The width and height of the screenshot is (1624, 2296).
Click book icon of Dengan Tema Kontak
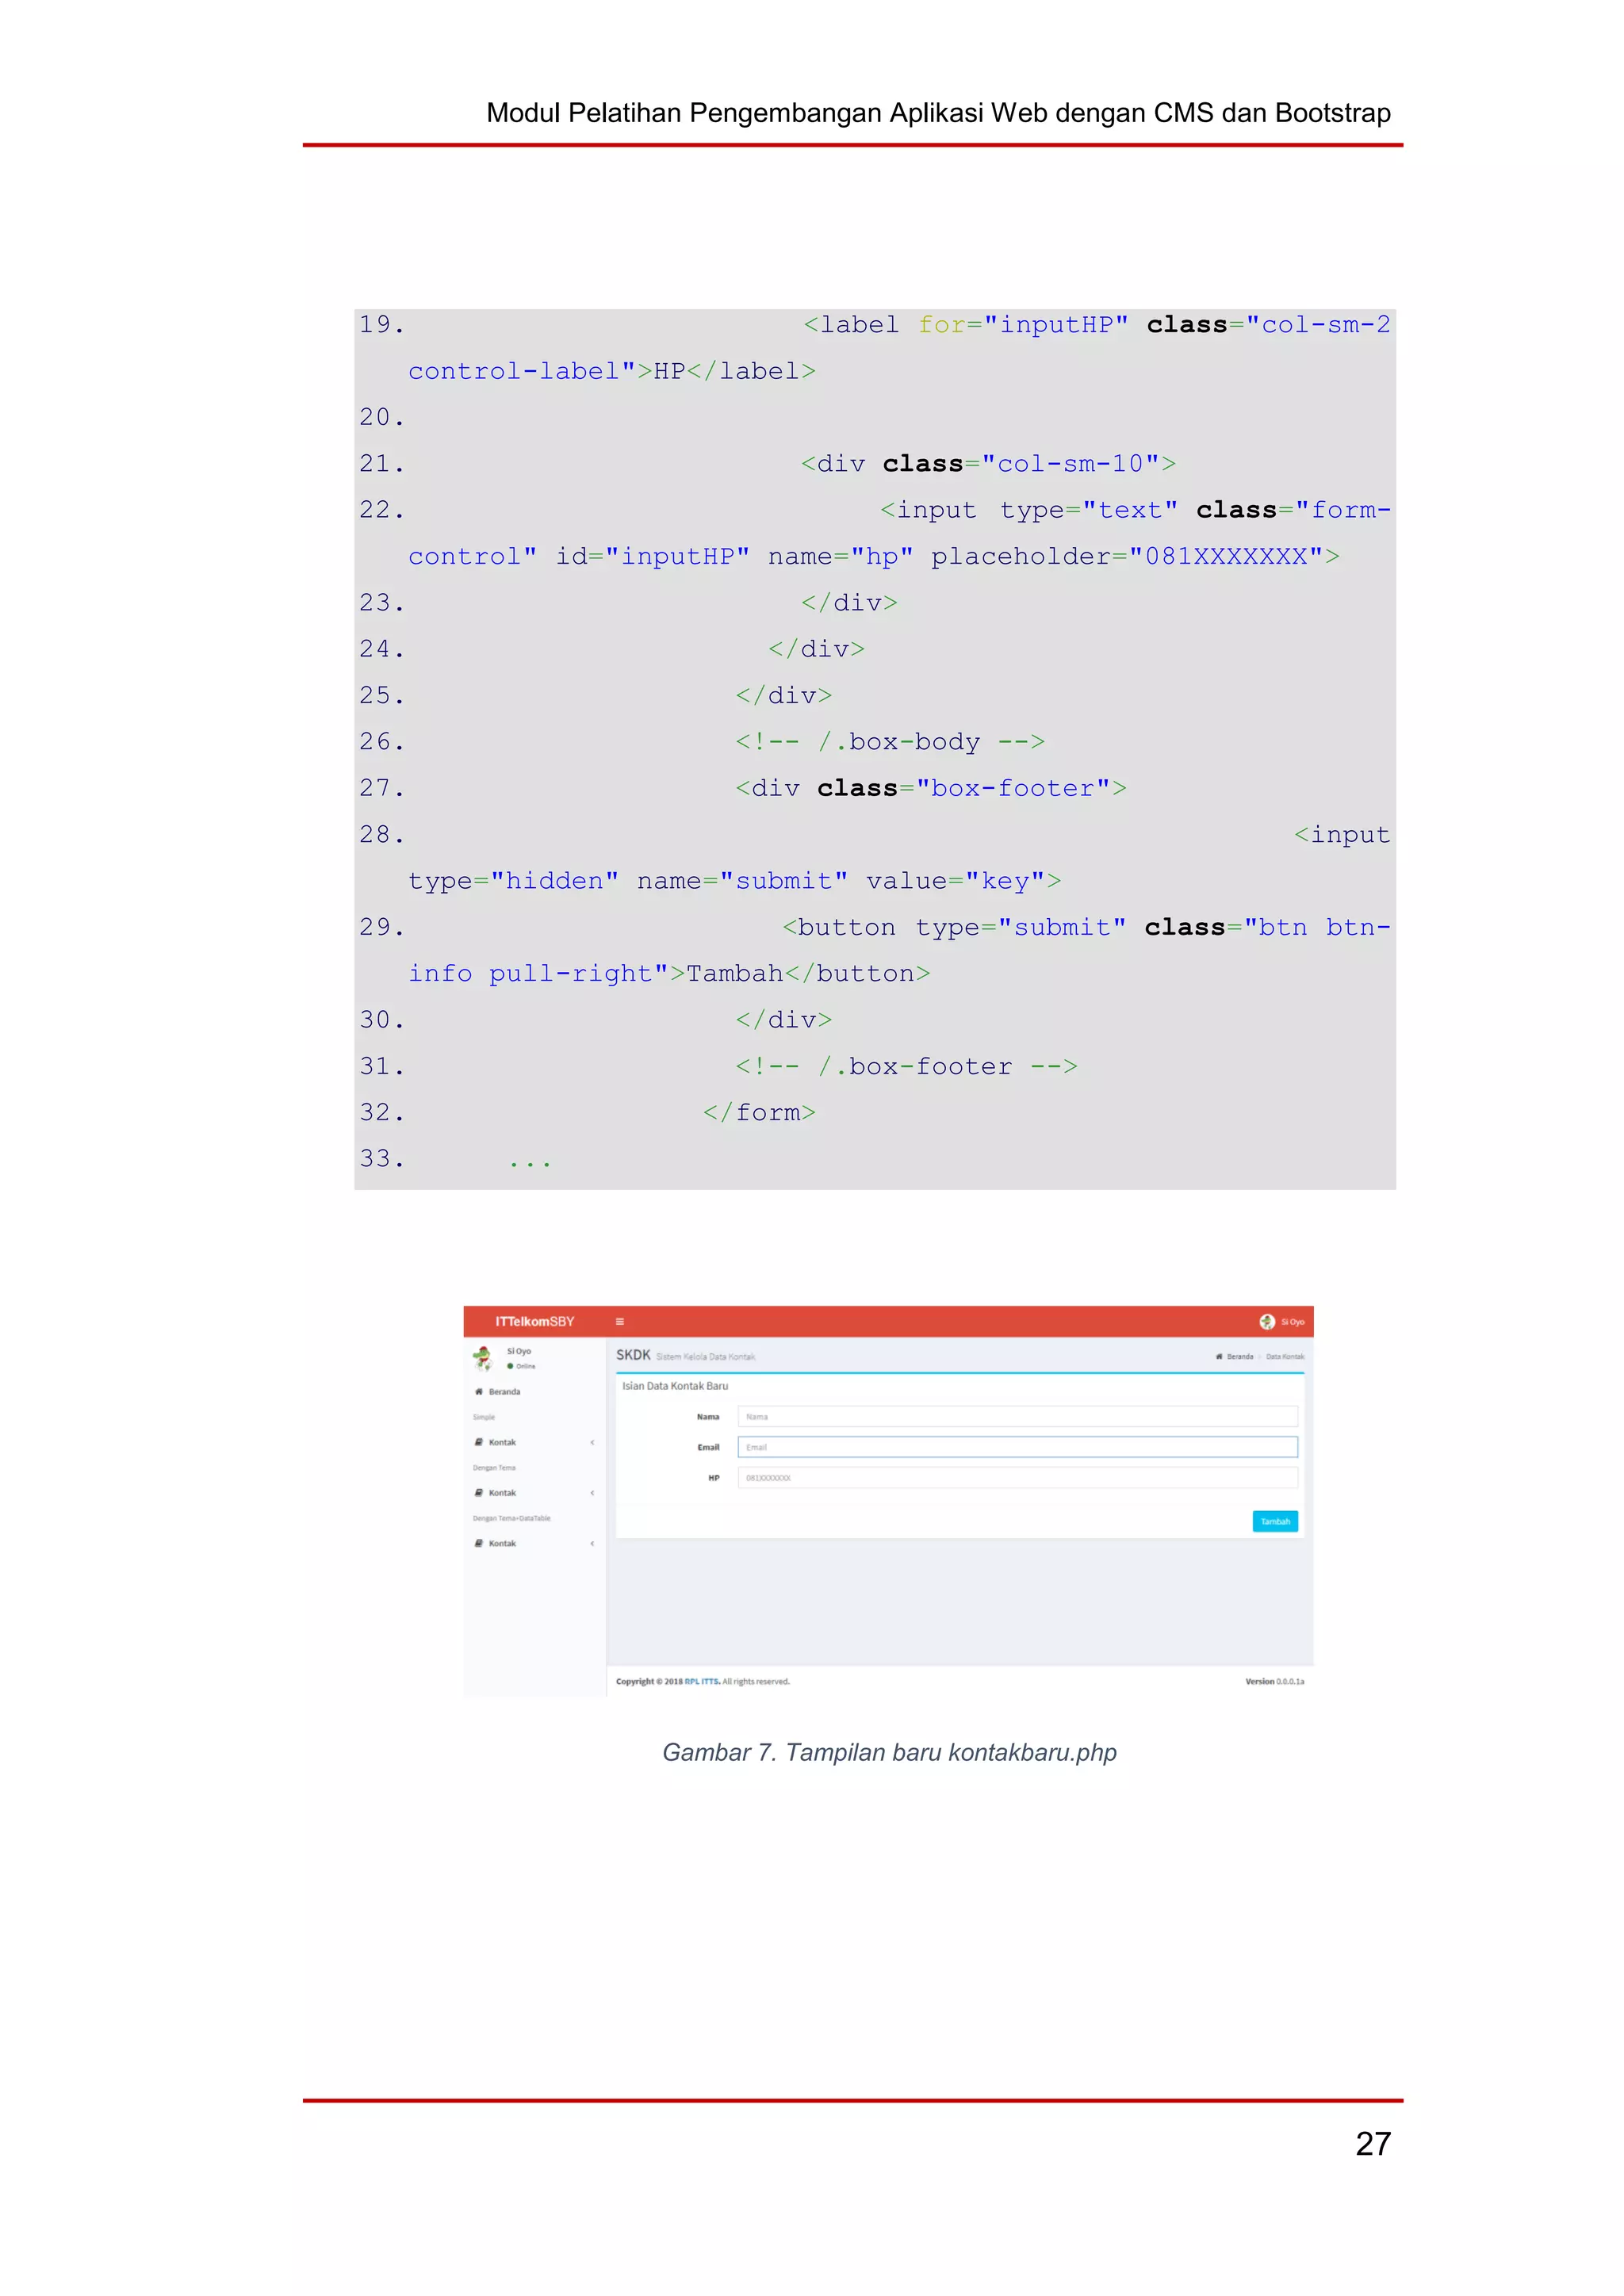(479, 1492)
